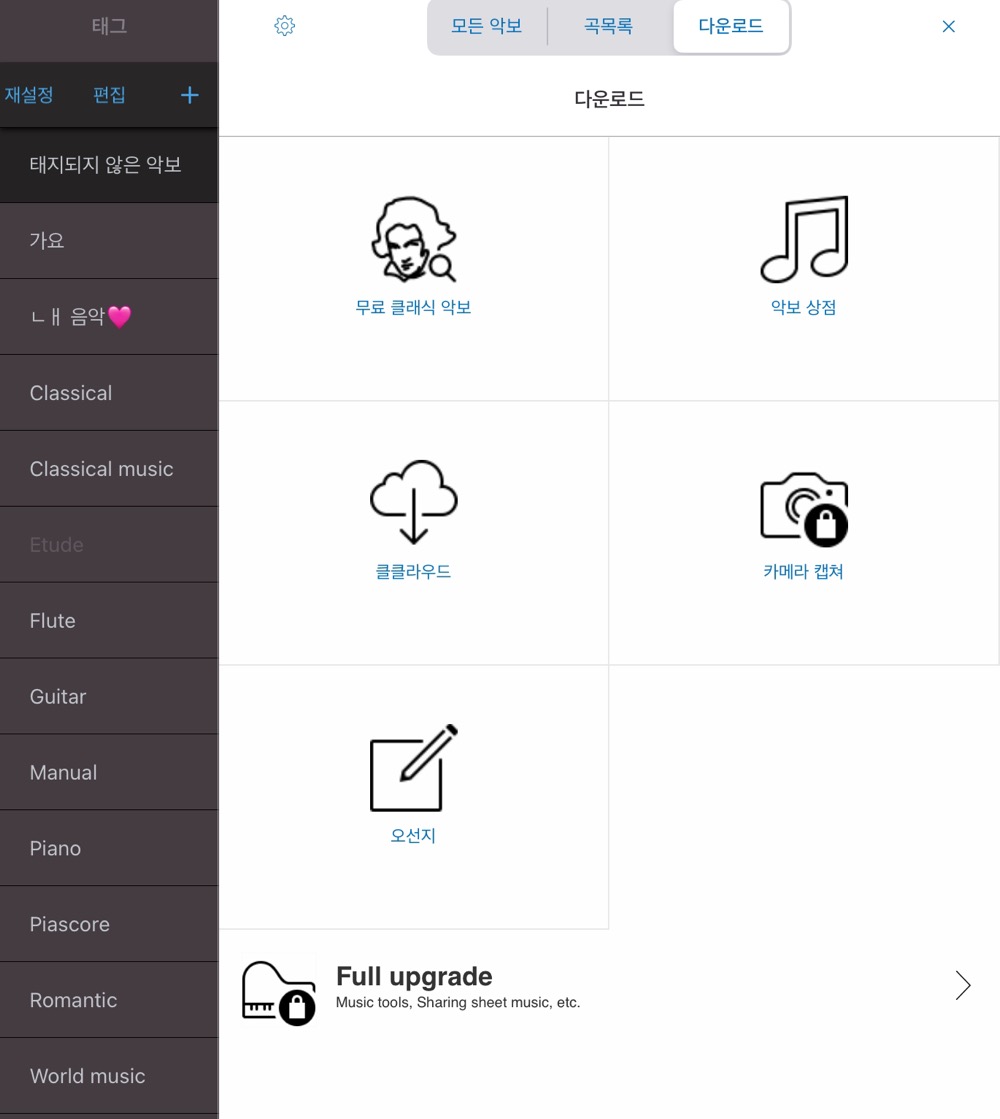Tap the locked piano Full upgrade icon
The image size is (1000, 1119).
(278, 993)
